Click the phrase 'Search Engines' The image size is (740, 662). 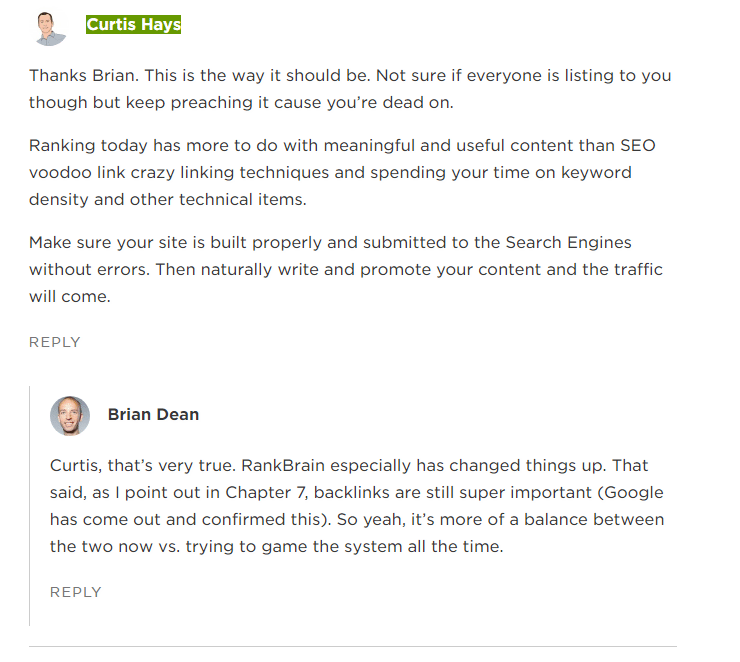(x=568, y=243)
